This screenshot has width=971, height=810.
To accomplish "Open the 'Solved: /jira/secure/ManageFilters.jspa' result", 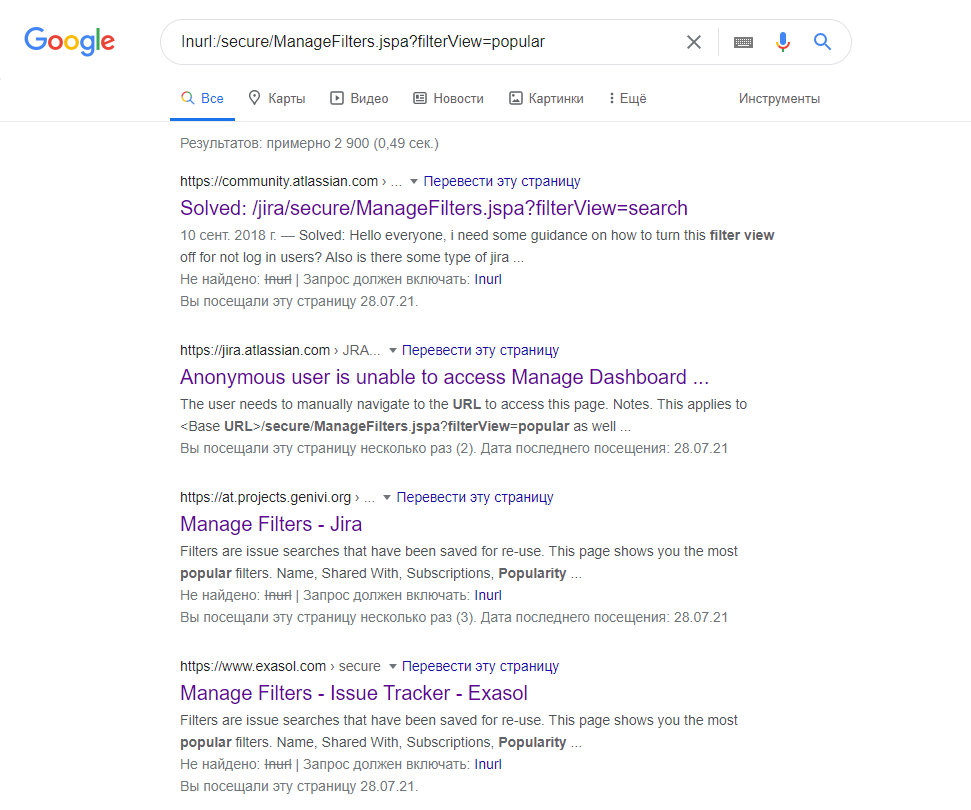I will [x=433, y=208].
